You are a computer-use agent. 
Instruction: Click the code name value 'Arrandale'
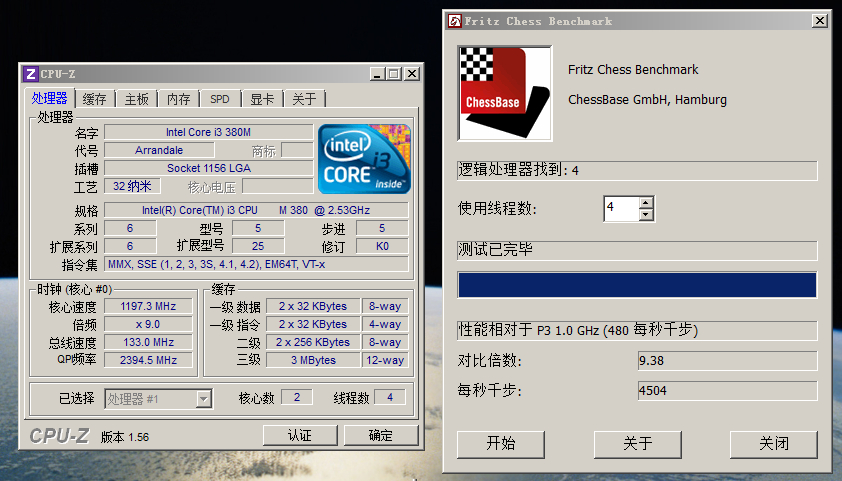(x=159, y=150)
